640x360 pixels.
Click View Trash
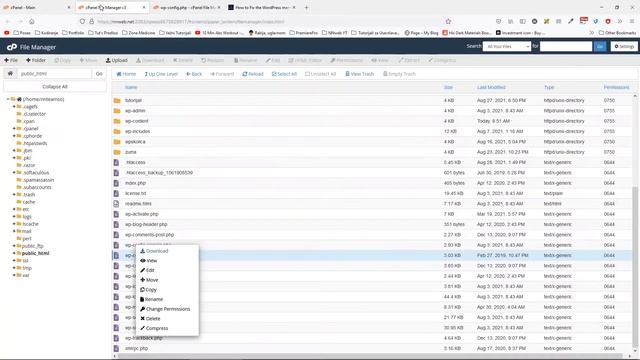click(359, 74)
